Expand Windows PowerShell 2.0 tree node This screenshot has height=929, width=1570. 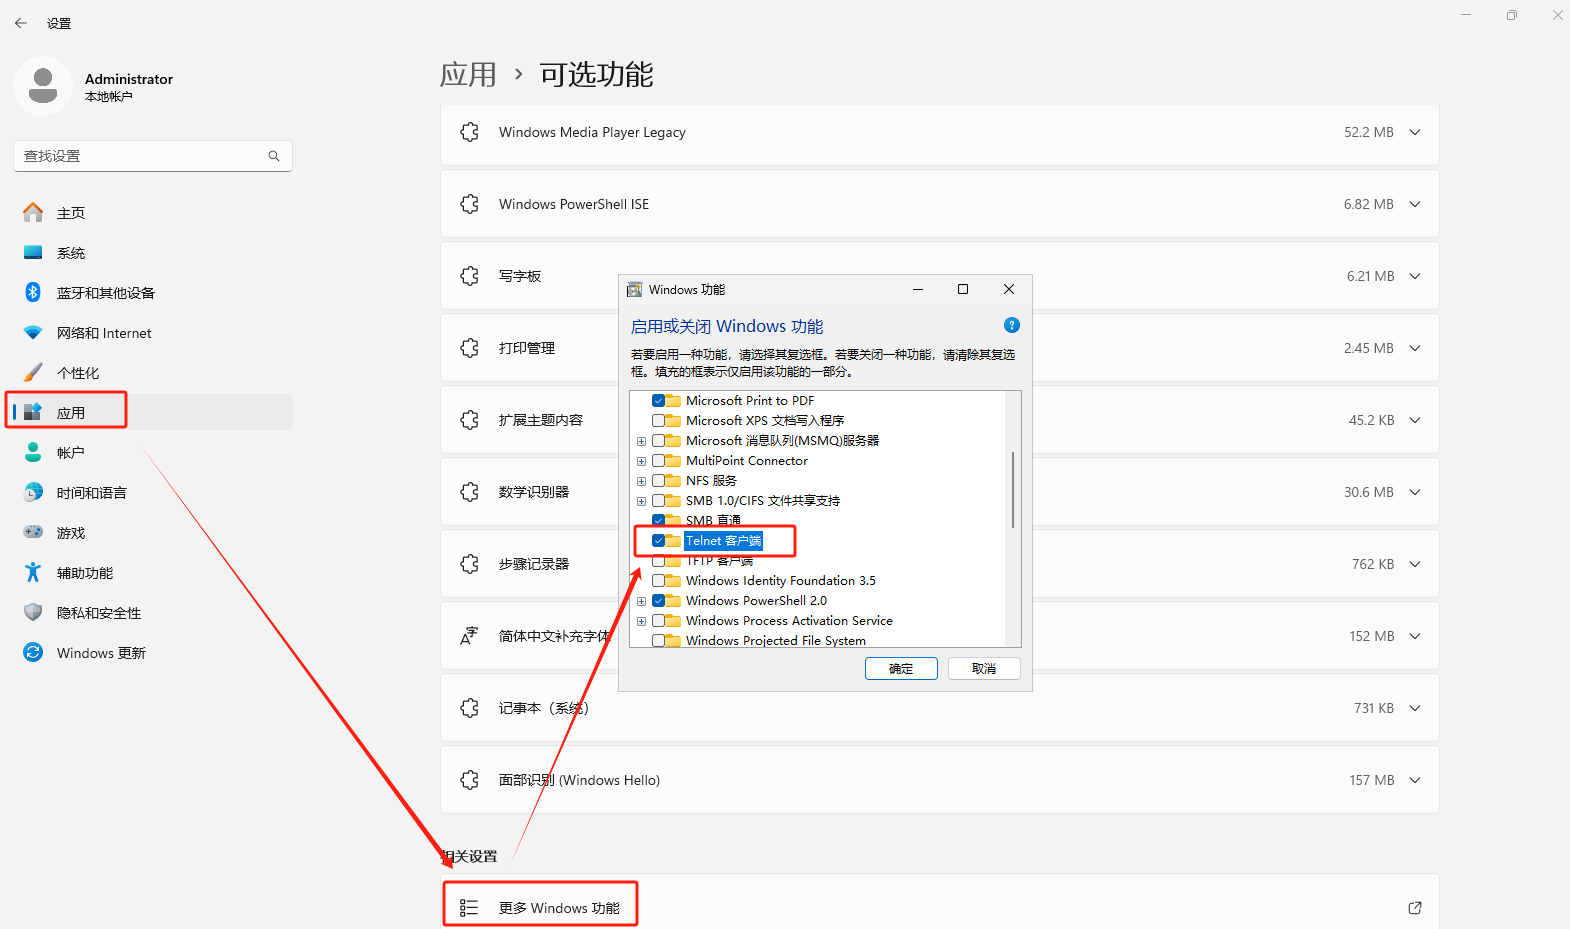[642, 601]
